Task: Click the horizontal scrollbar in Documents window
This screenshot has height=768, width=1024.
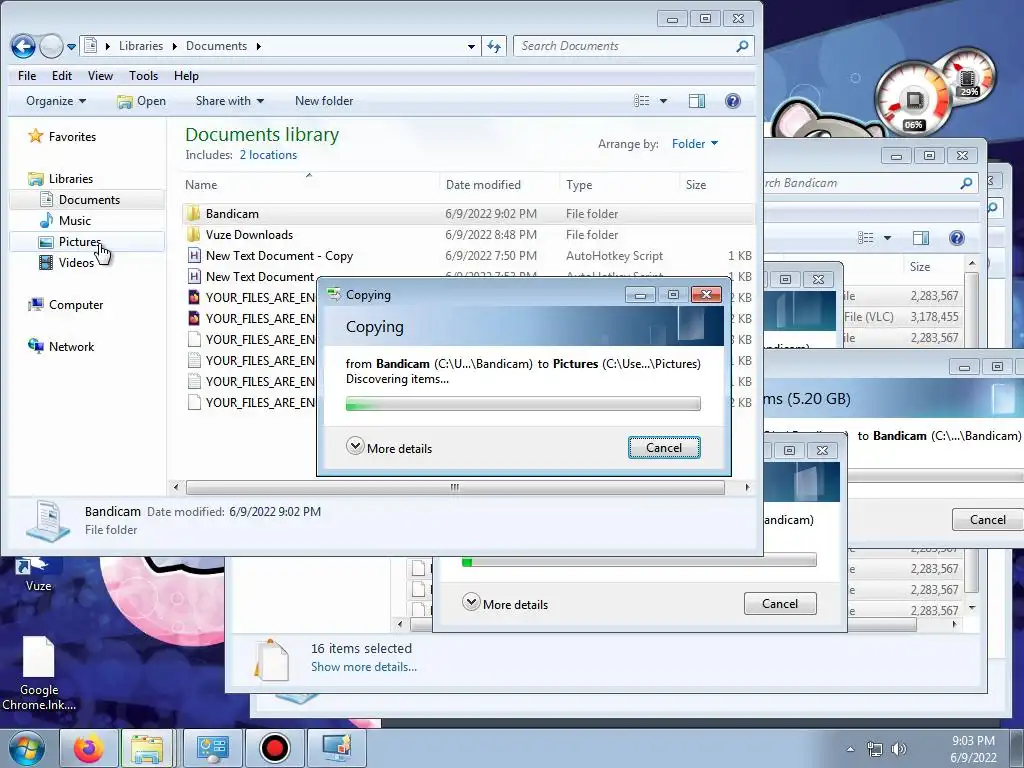Action: [x=455, y=487]
